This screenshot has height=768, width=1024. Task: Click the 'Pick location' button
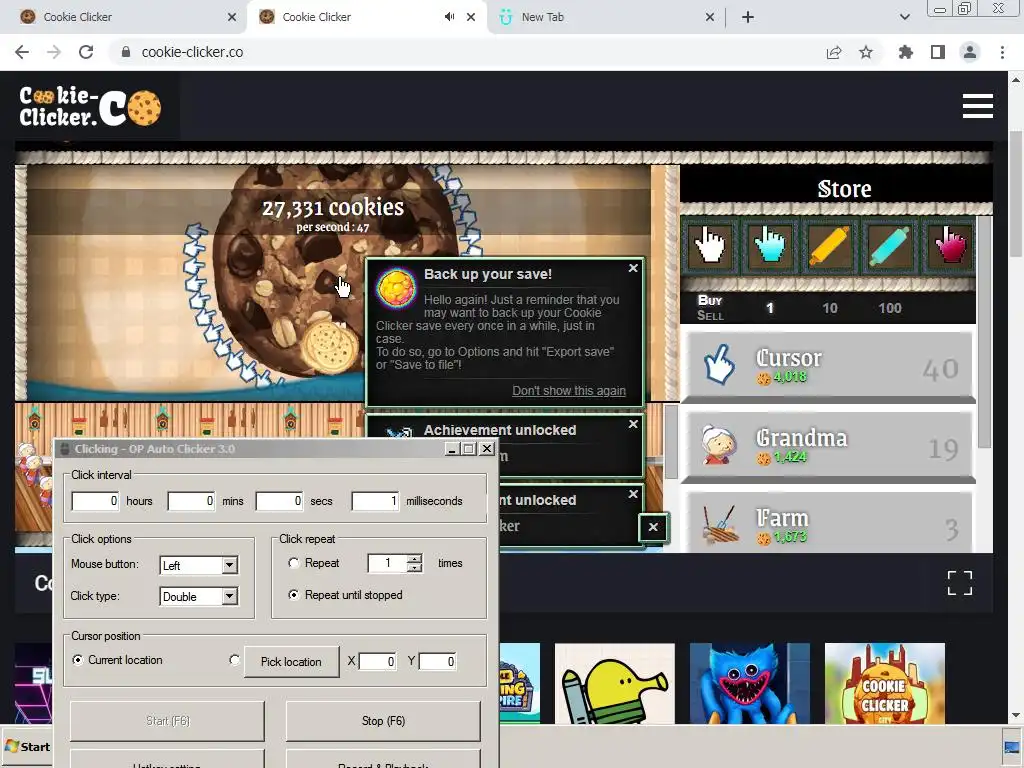(291, 662)
